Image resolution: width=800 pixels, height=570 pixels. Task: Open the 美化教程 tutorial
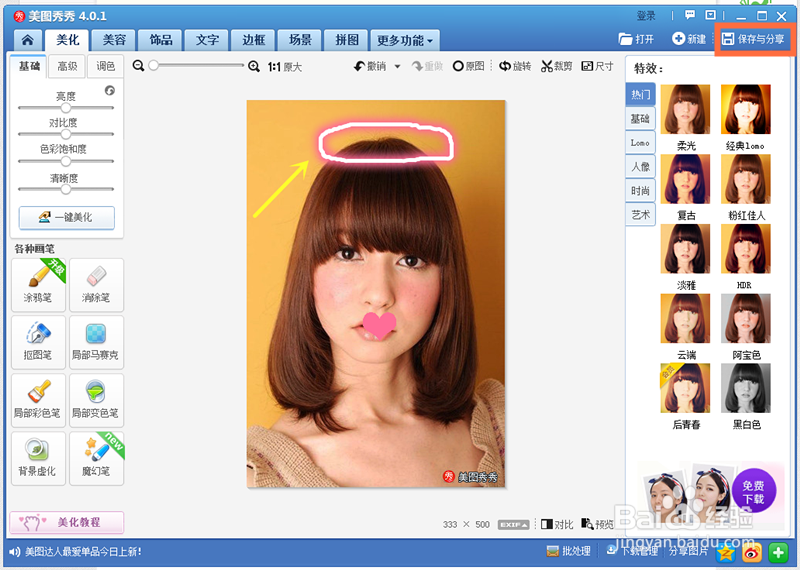coord(67,522)
